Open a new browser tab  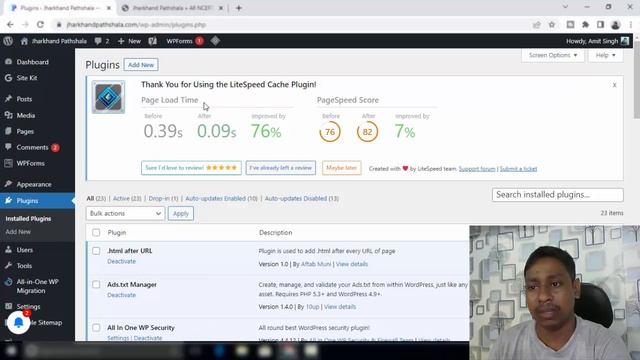[239, 8]
